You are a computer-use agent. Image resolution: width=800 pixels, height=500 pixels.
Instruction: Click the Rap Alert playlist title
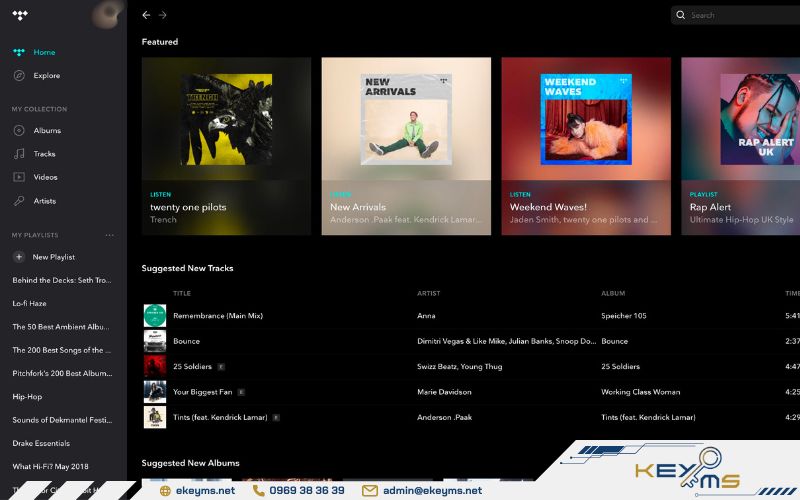pyautogui.click(x=710, y=207)
